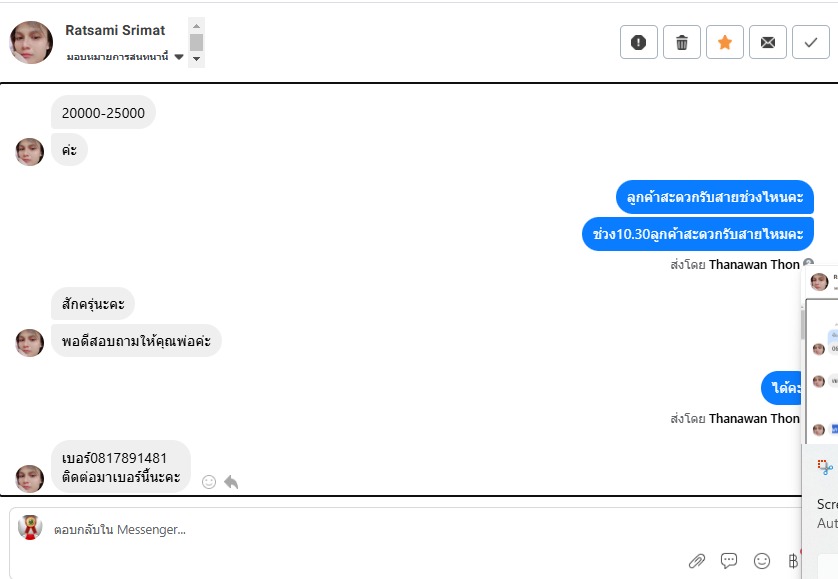Toggle the orange follow-up star

tap(725, 42)
